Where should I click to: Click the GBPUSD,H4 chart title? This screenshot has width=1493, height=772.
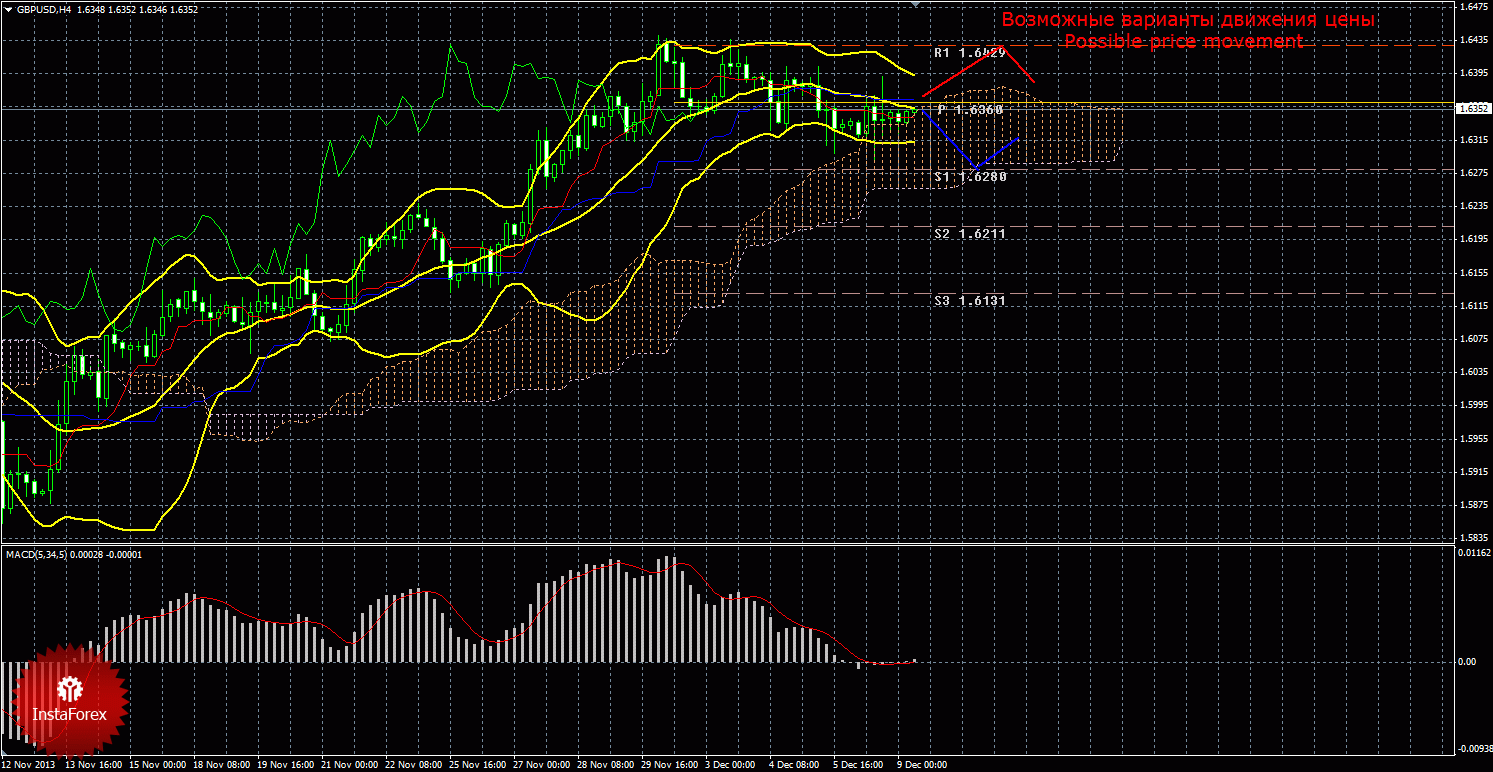tap(43, 9)
